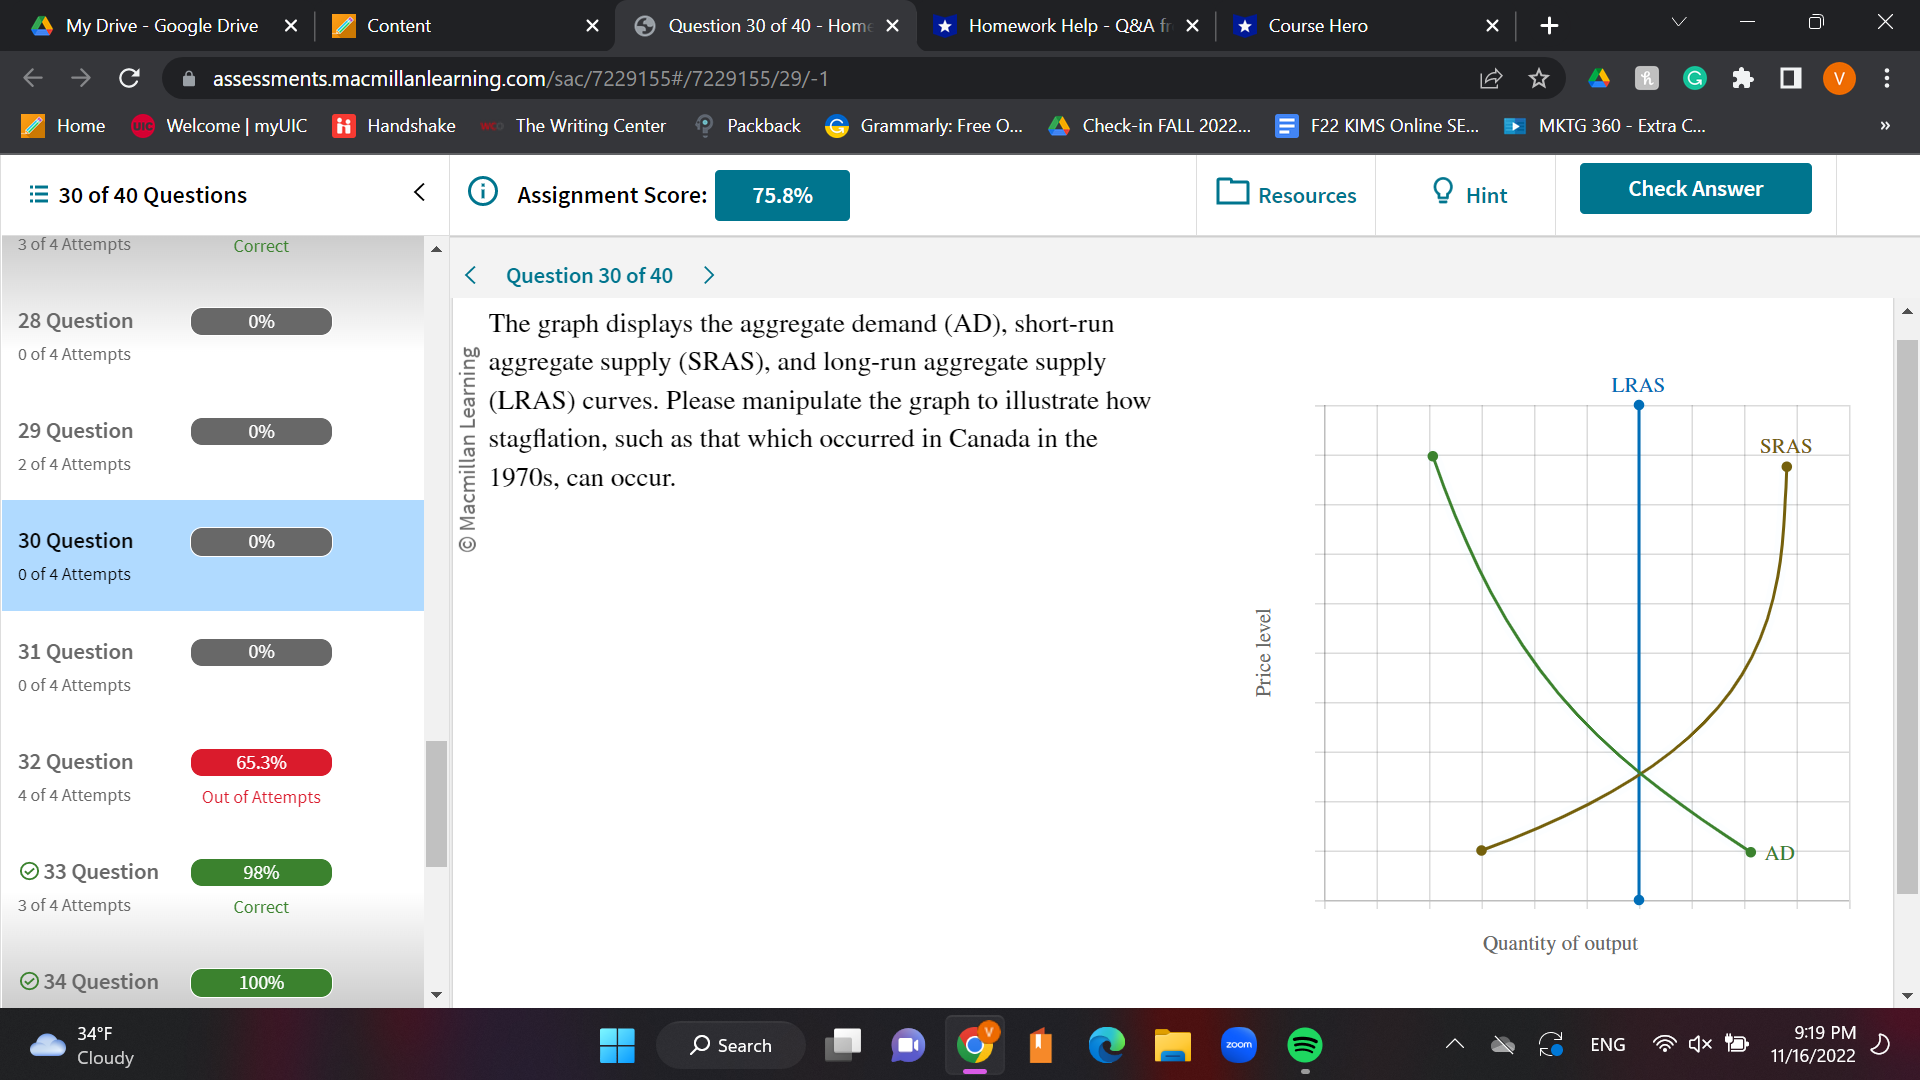Open the browser profile dropdown

[x=1838, y=78]
